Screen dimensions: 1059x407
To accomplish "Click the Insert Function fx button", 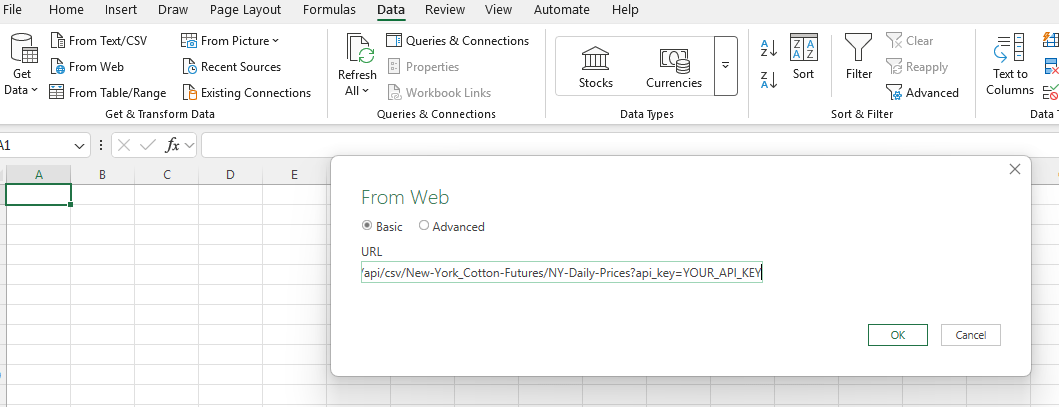I will [172, 145].
